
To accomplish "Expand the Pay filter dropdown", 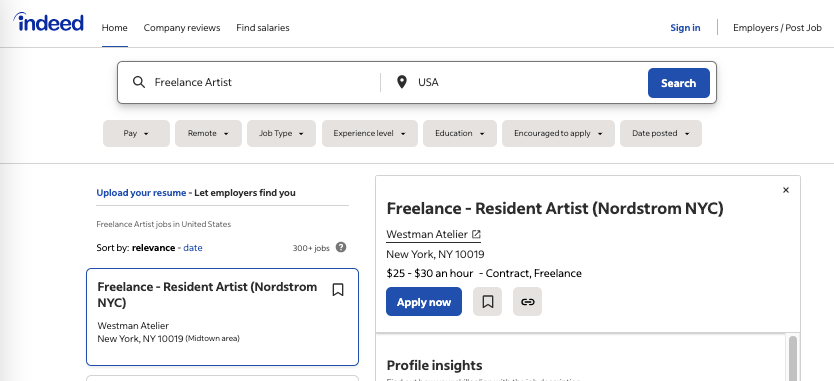I will point(136,134).
